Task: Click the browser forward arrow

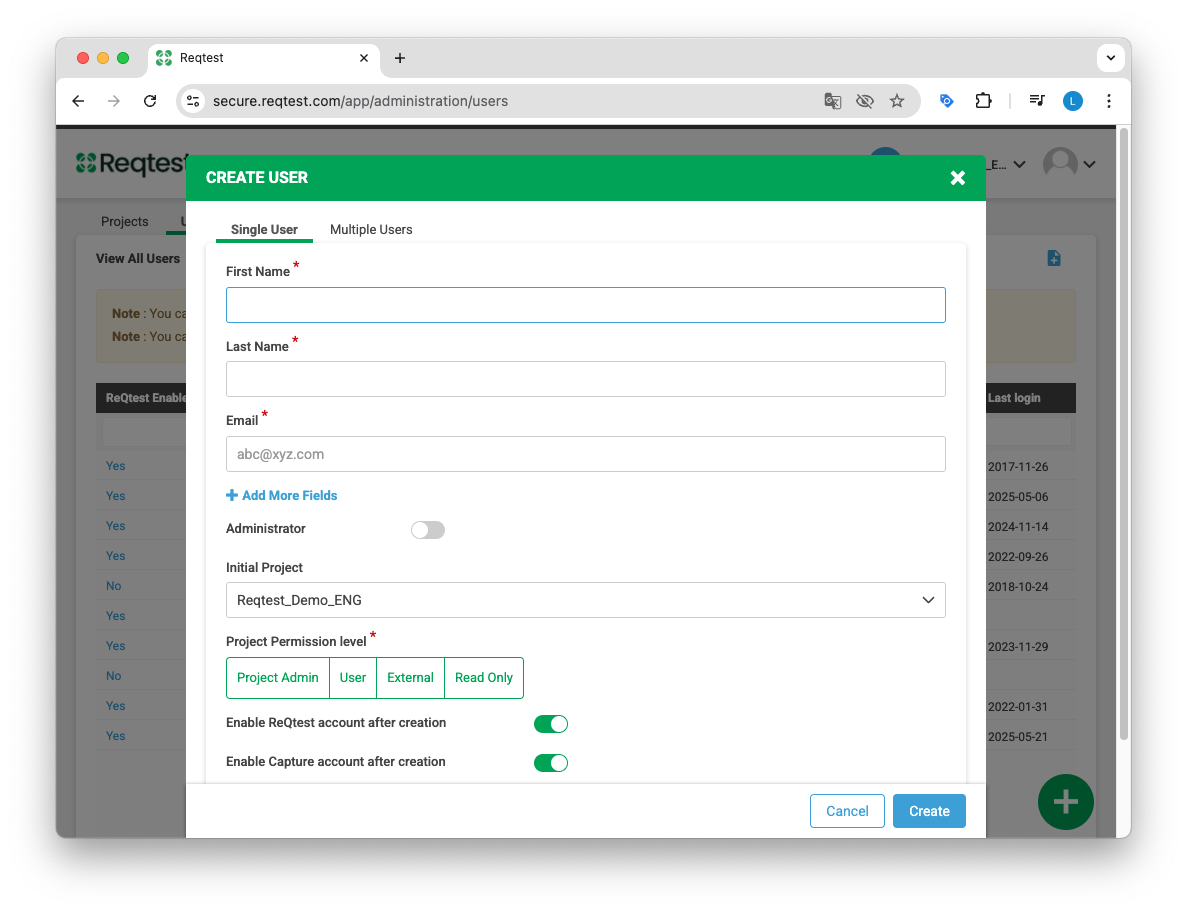Action: coord(114,101)
